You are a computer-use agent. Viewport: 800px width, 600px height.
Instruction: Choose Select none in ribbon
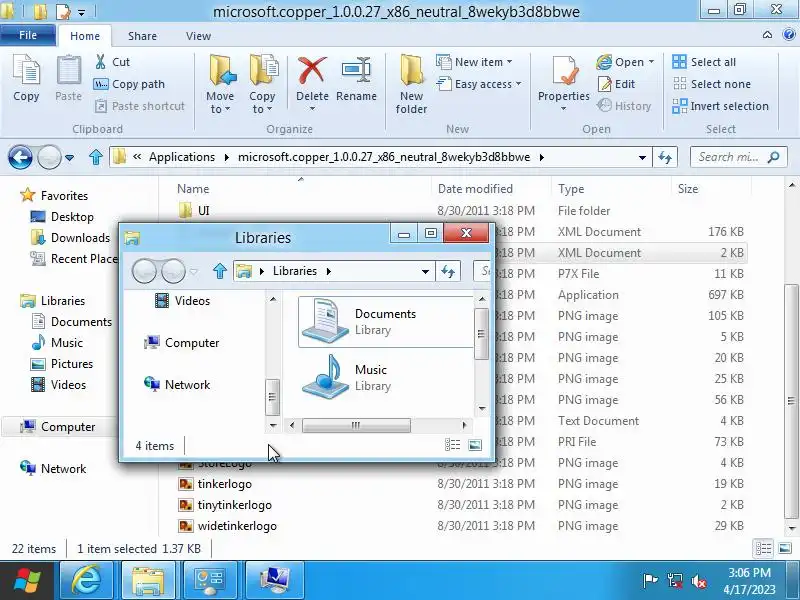[711, 84]
